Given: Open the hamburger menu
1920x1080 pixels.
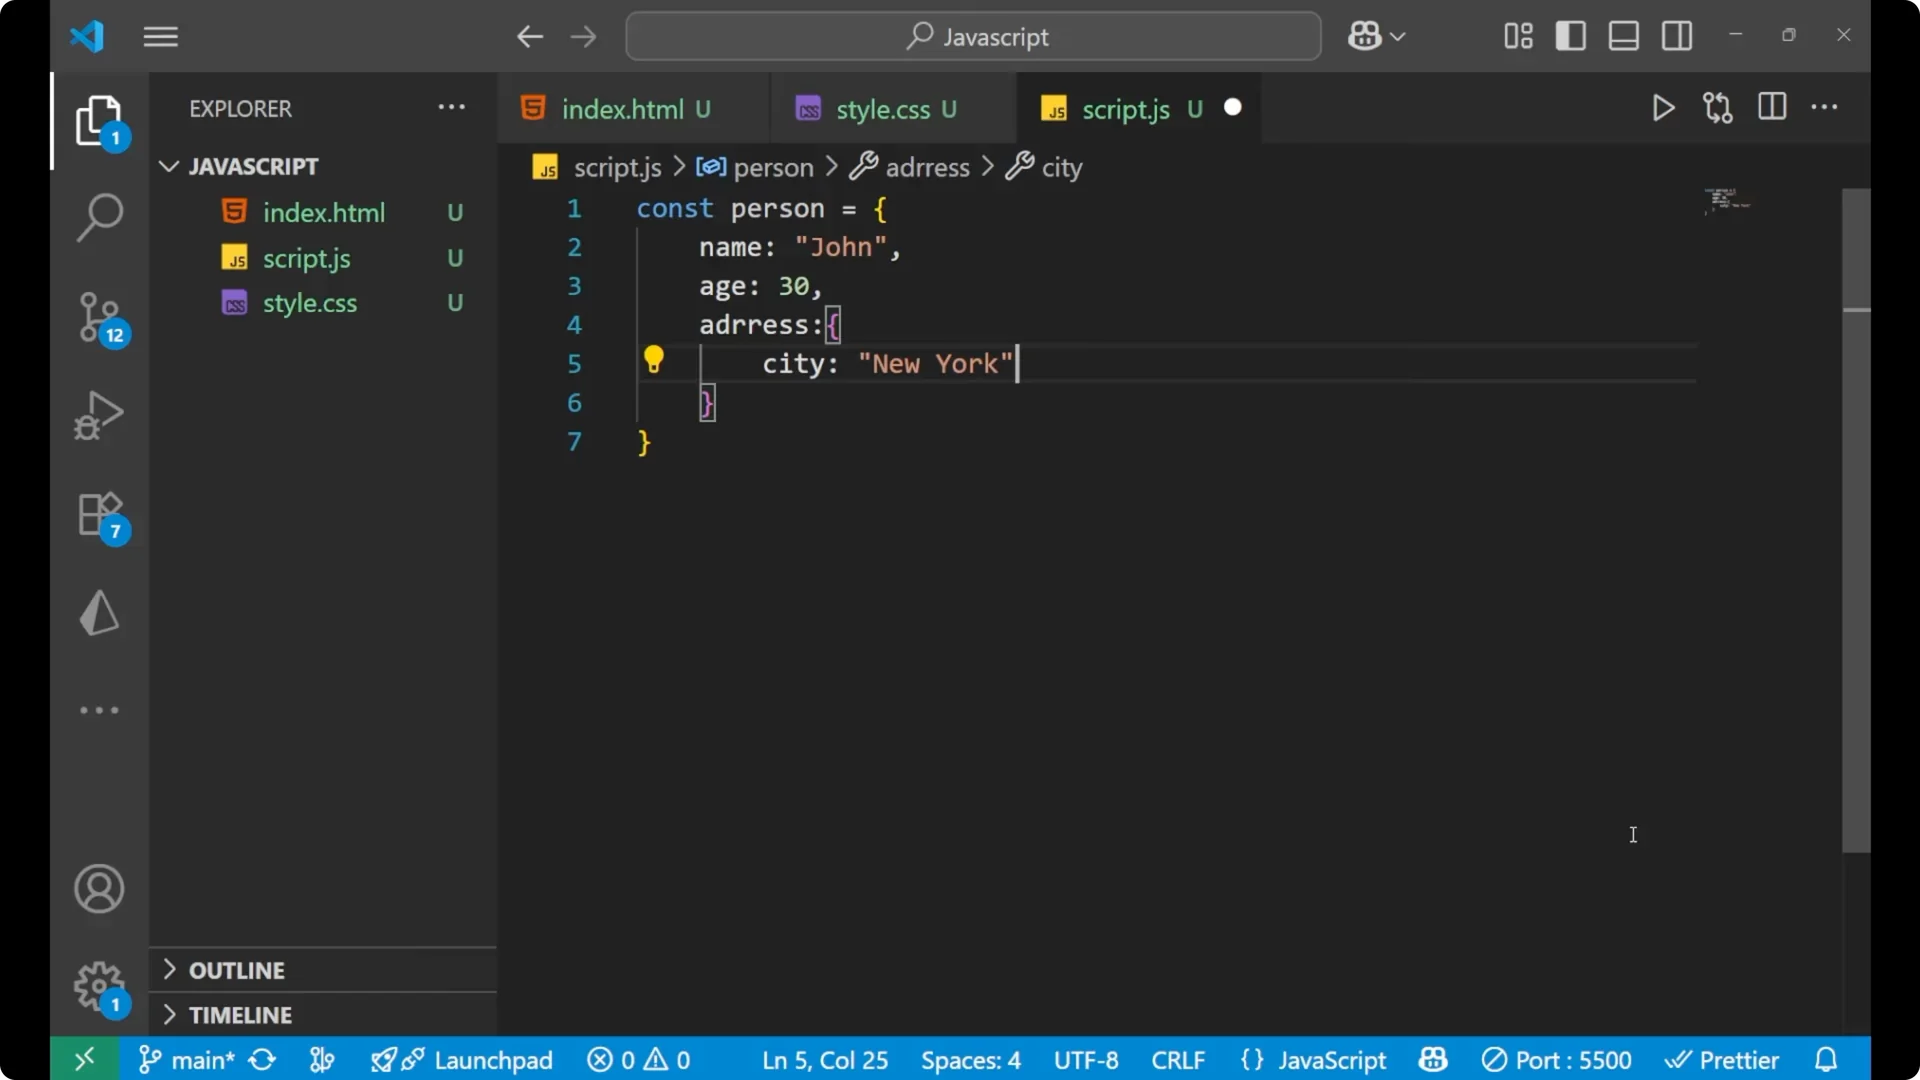Looking at the screenshot, I should click(160, 36).
